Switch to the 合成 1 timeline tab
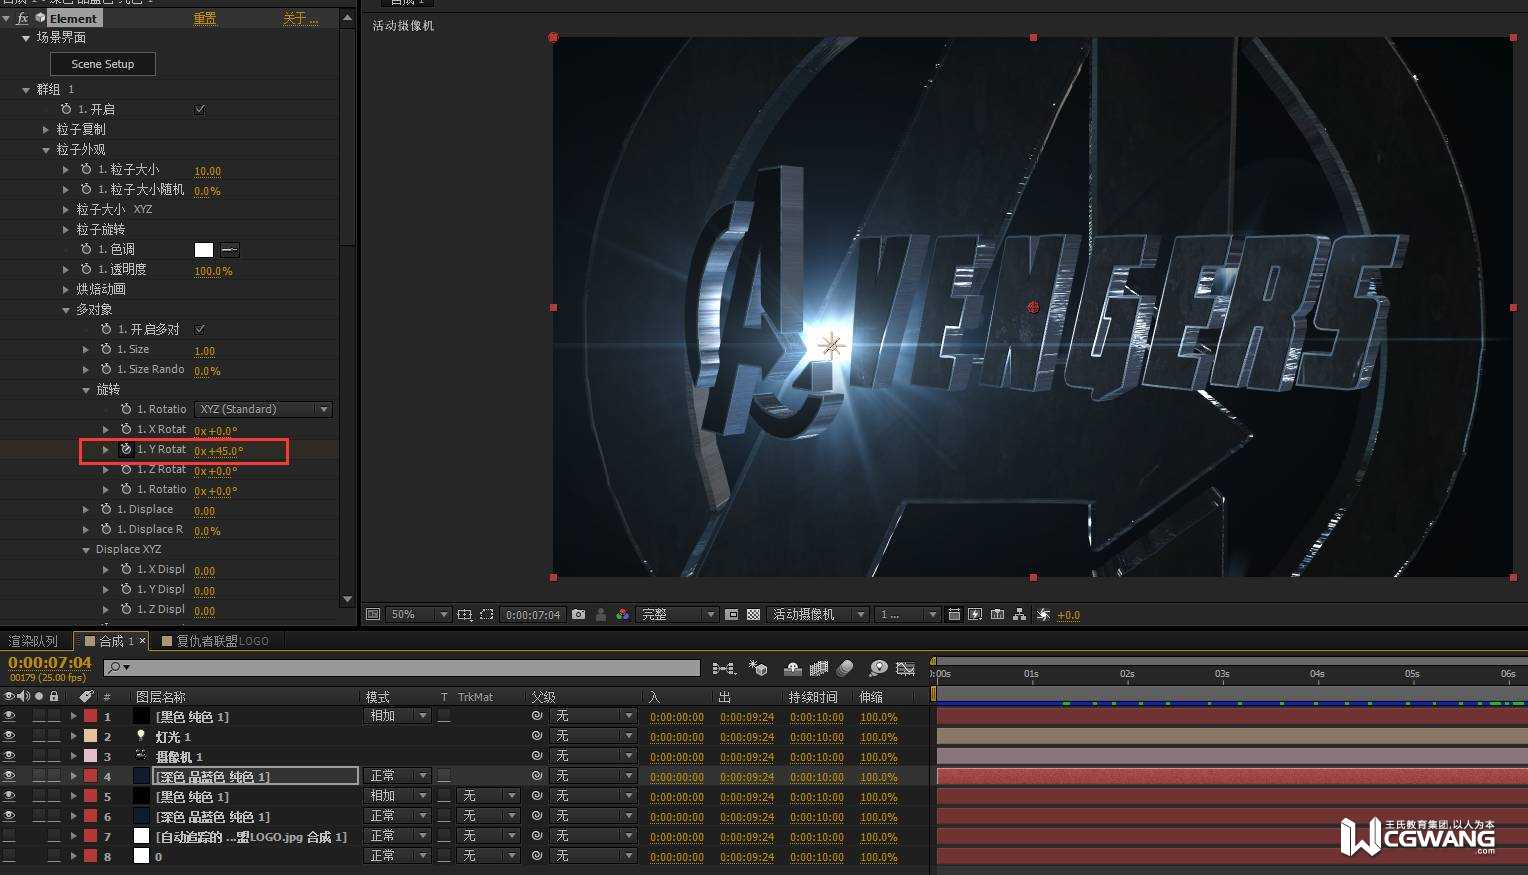1528x875 pixels. 111,641
